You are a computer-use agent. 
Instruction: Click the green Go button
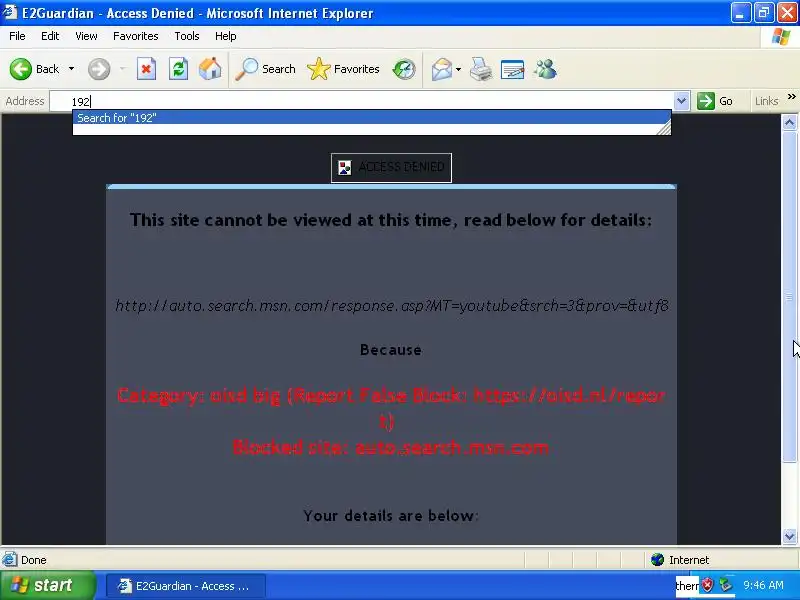(715, 101)
